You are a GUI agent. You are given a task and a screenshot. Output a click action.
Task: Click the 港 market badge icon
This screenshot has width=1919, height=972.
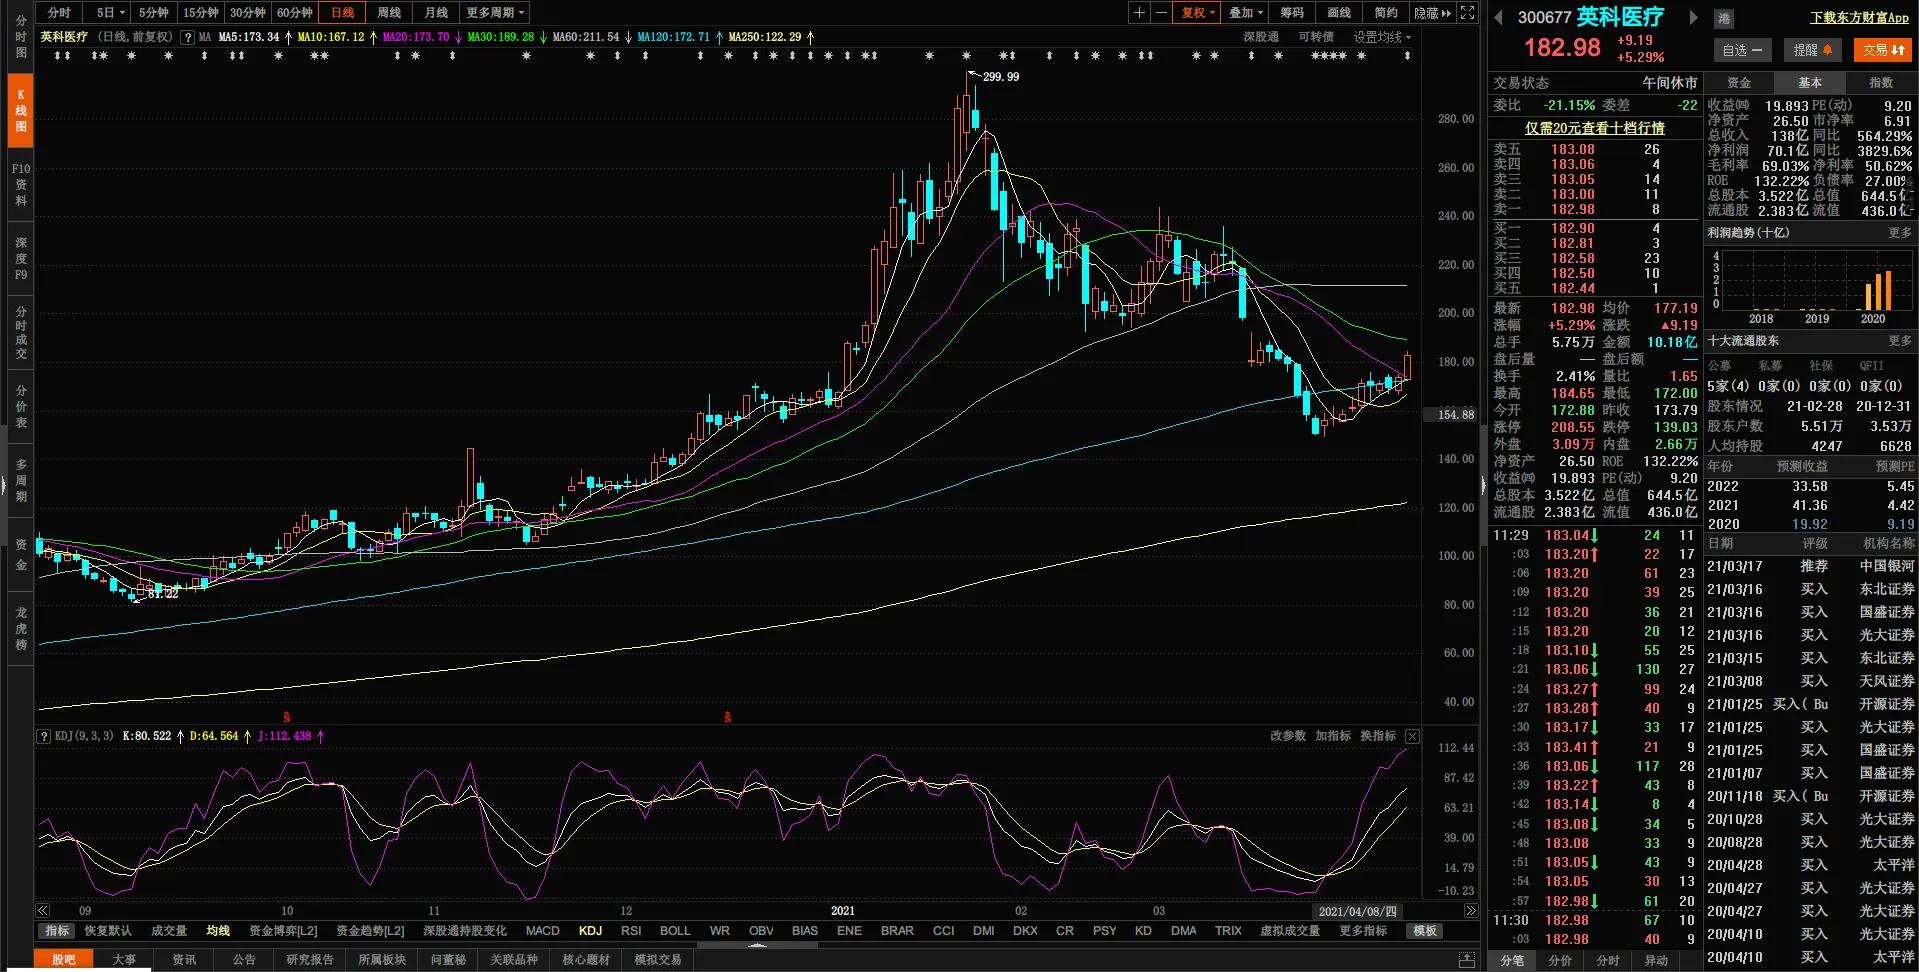click(1724, 18)
